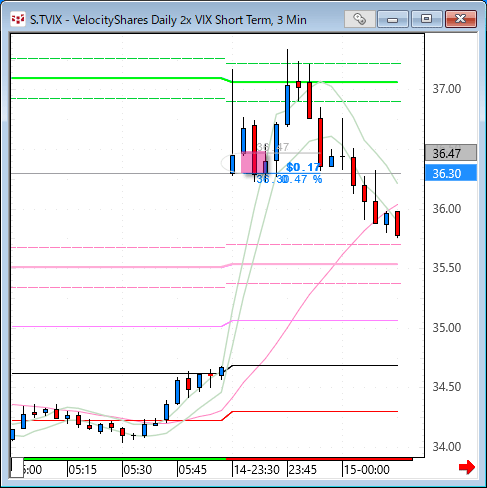
Task: Click the red scroll-right arrow
Action: [x=467, y=467]
